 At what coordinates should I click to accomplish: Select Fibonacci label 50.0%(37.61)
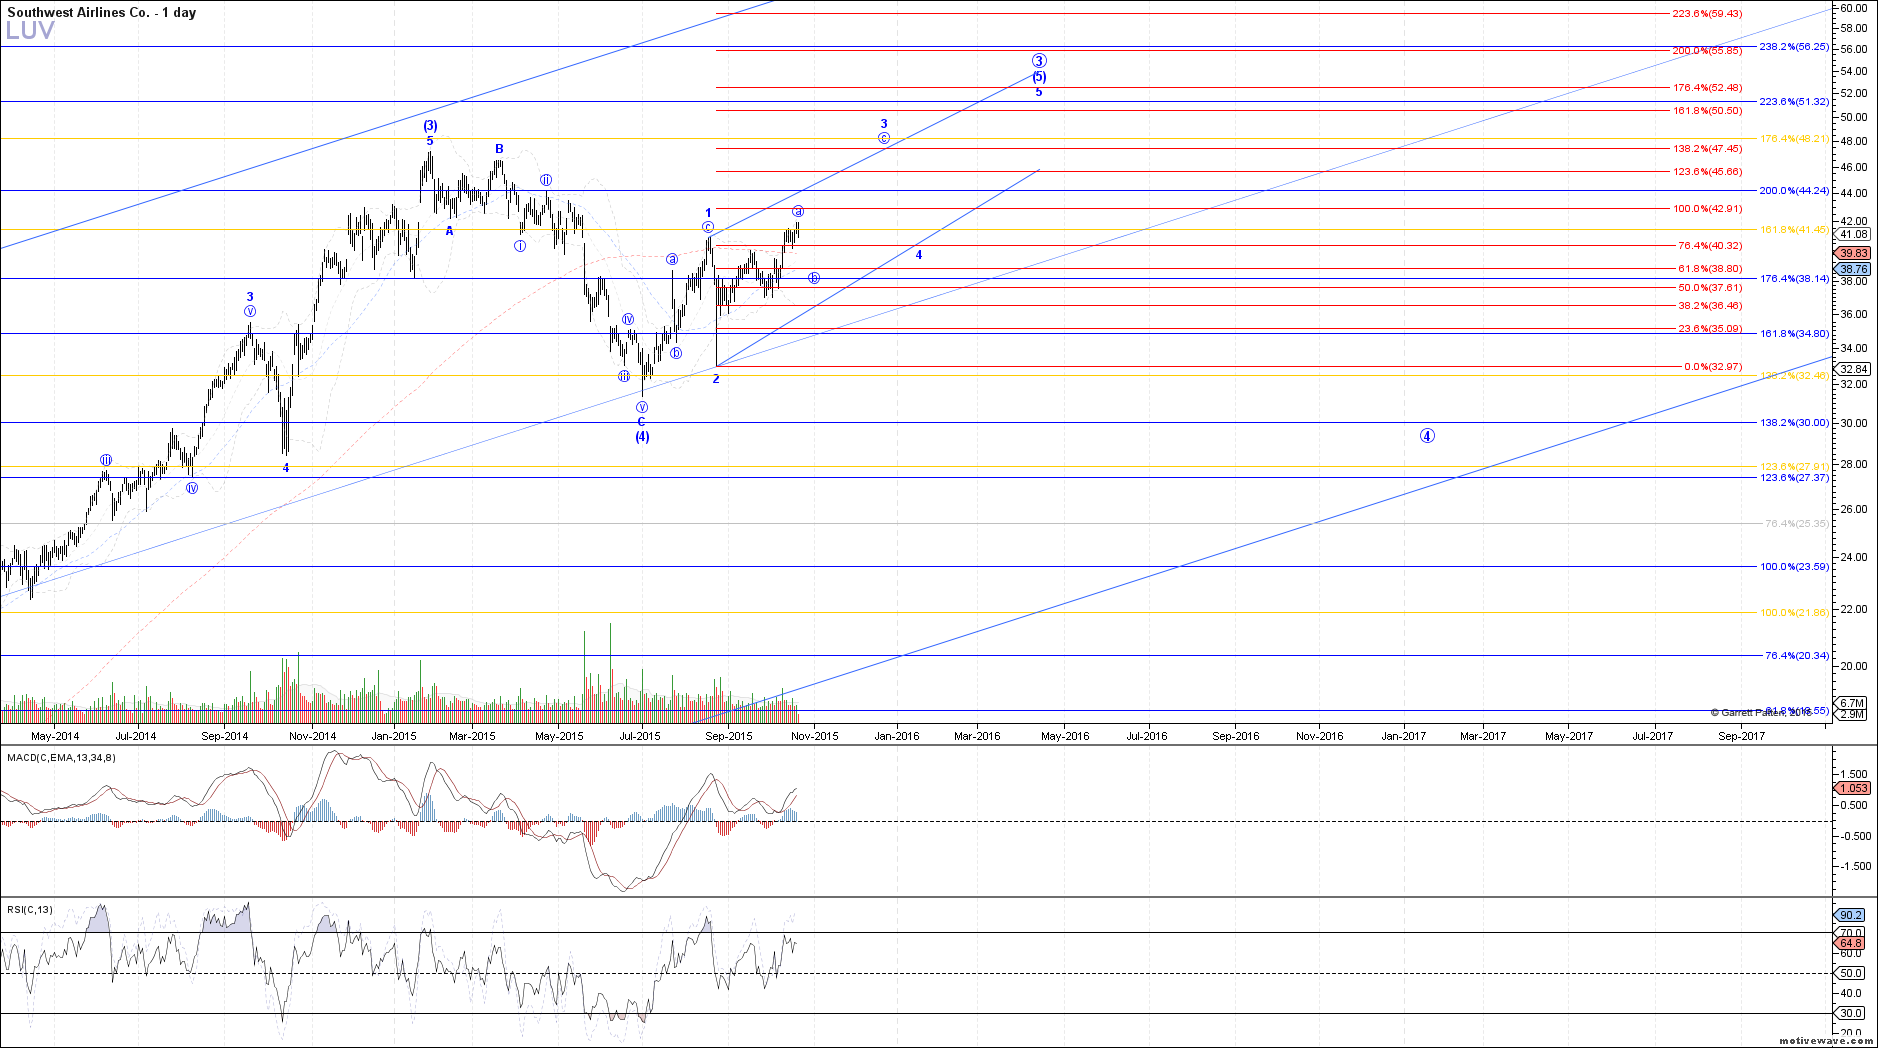pos(1709,288)
